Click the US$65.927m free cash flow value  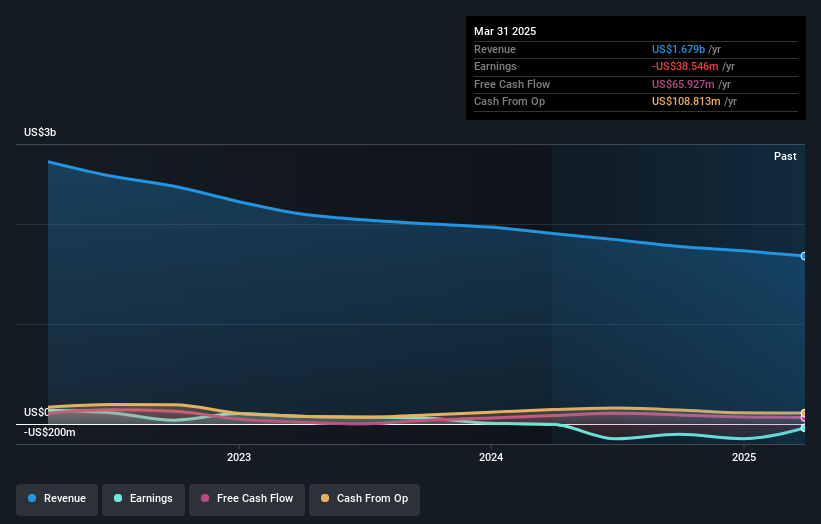(683, 84)
